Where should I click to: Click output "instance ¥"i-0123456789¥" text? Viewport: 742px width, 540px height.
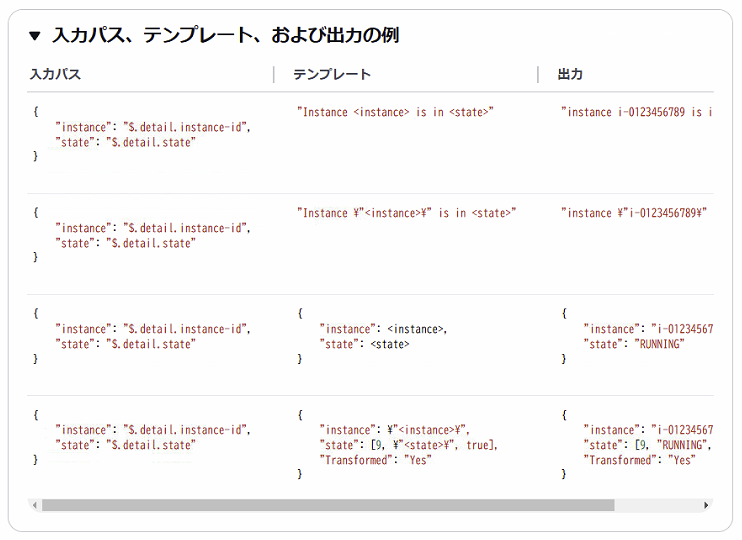[634, 213]
